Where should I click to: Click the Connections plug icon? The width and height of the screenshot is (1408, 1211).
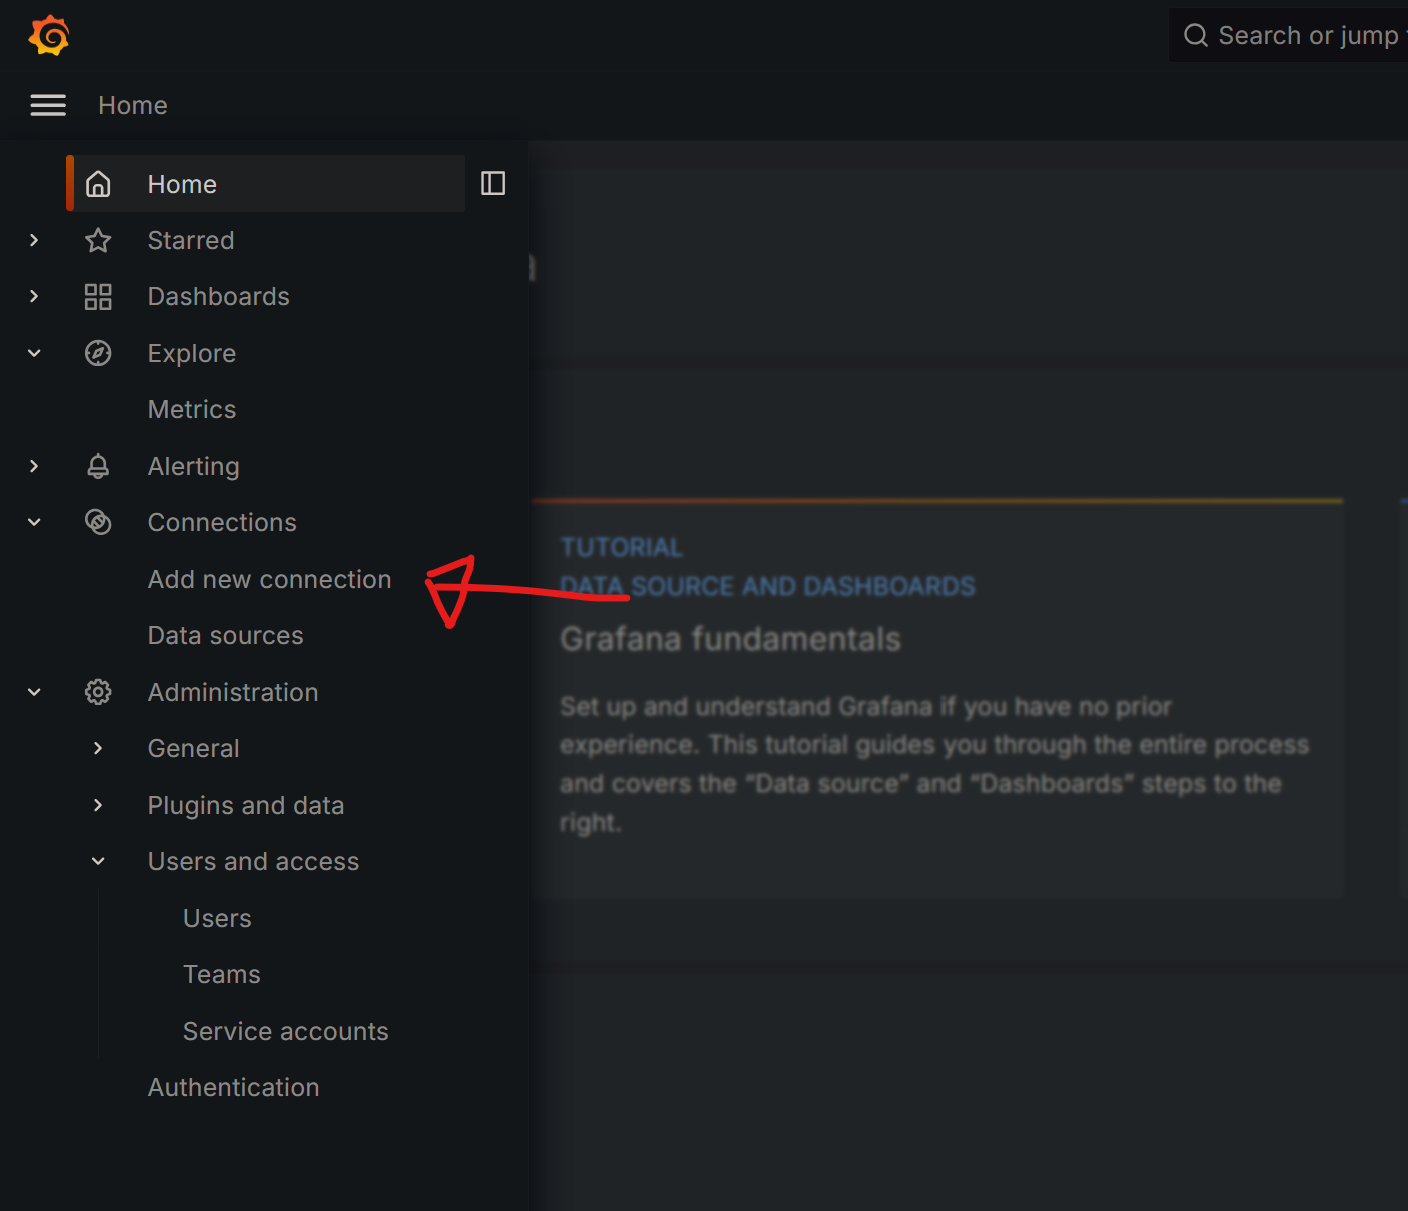tap(97, 521)
